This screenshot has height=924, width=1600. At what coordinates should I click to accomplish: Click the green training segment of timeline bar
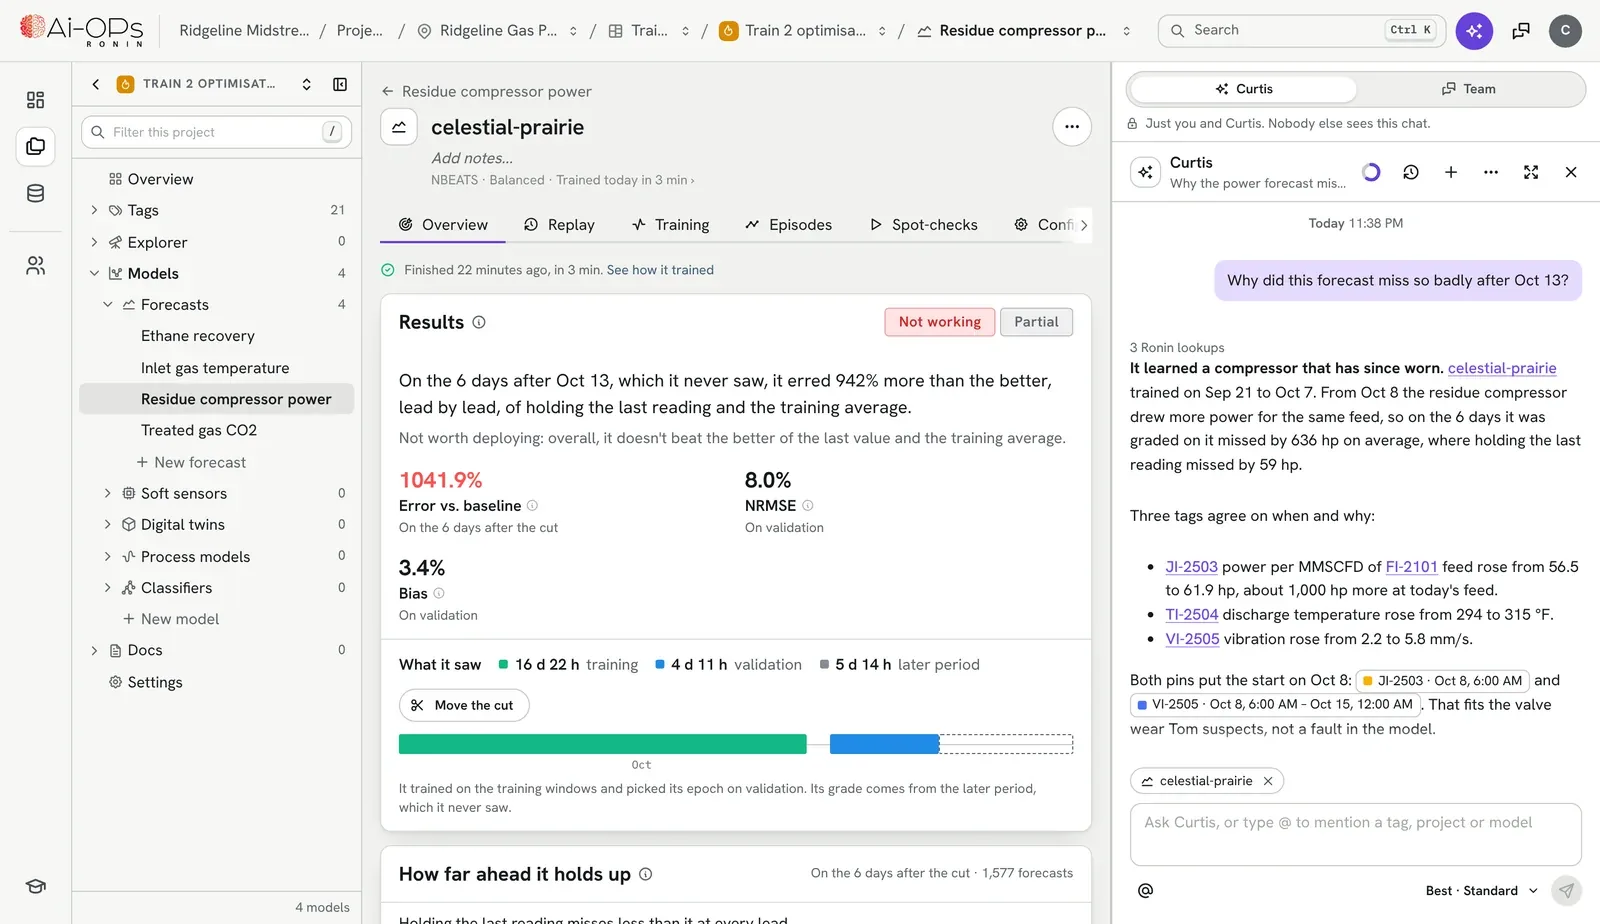coord(602,744)
